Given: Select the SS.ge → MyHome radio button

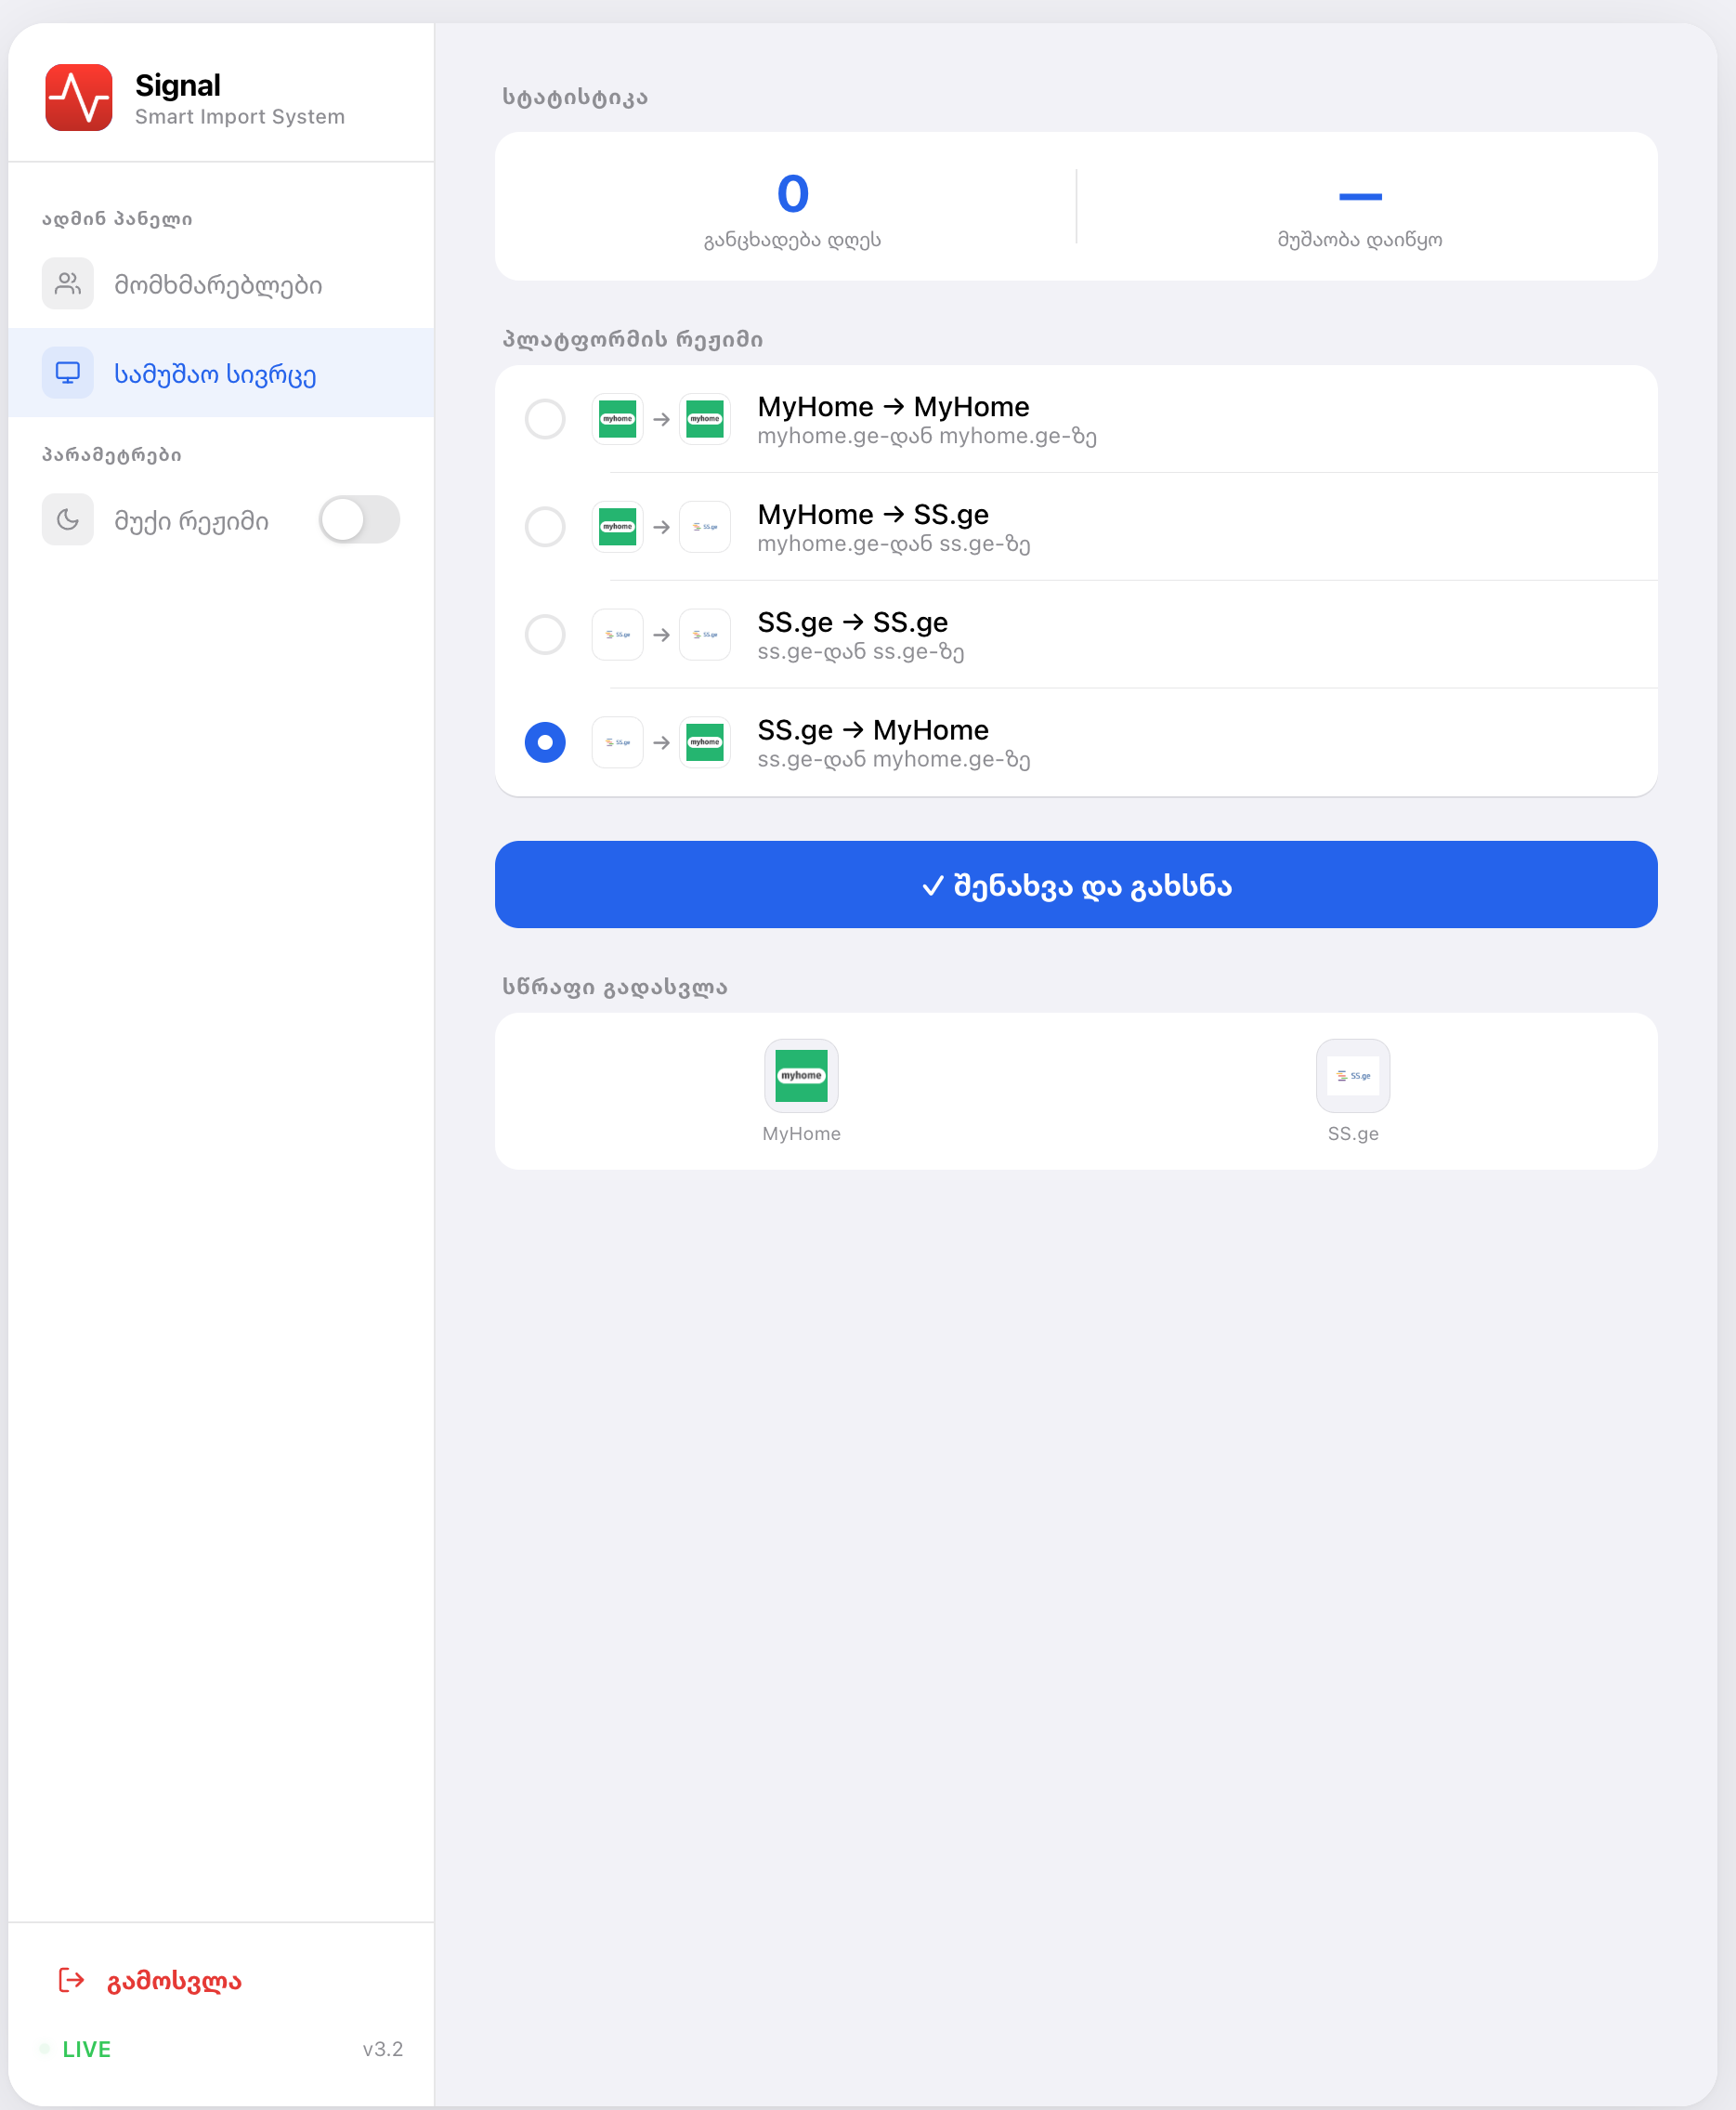Looking at the screenshot, I should [x=545, y=743].
